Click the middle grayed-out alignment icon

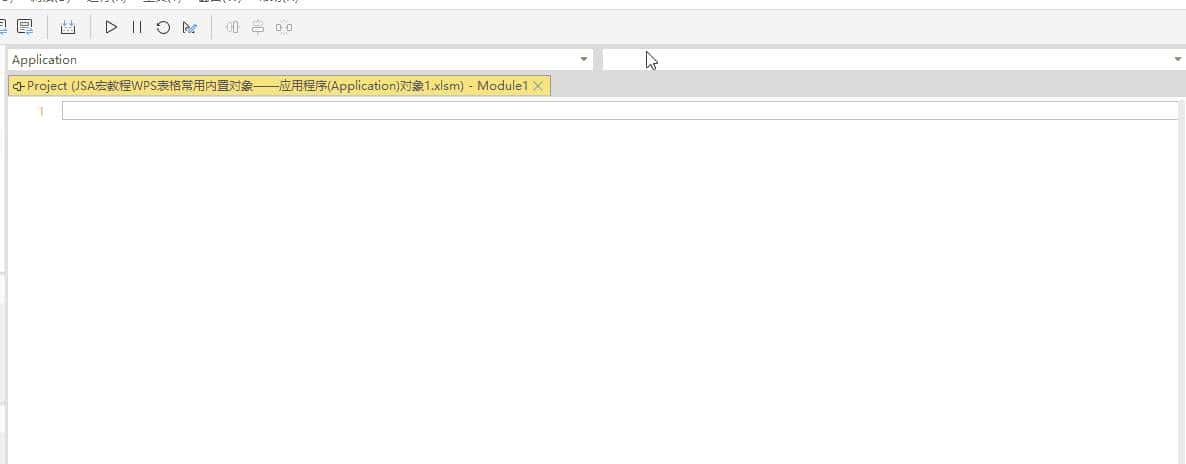(x=258, y=27)
